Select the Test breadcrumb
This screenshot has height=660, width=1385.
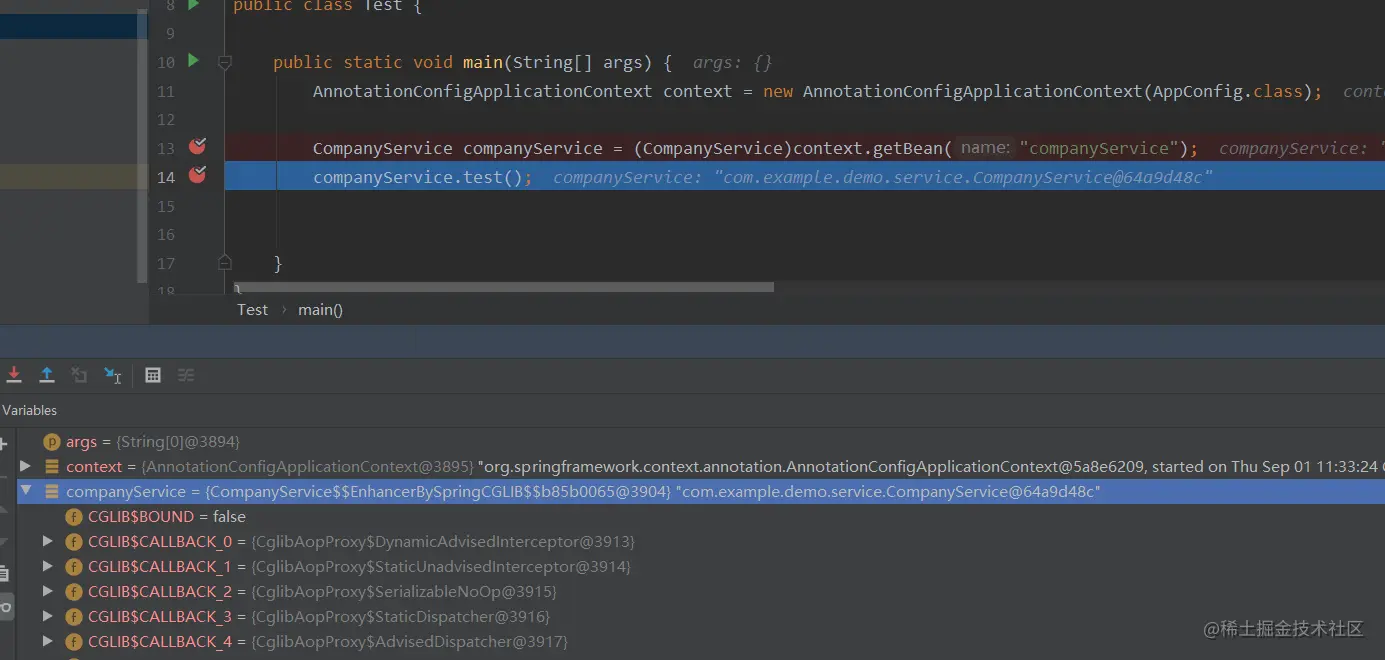(x=252, y=309)
